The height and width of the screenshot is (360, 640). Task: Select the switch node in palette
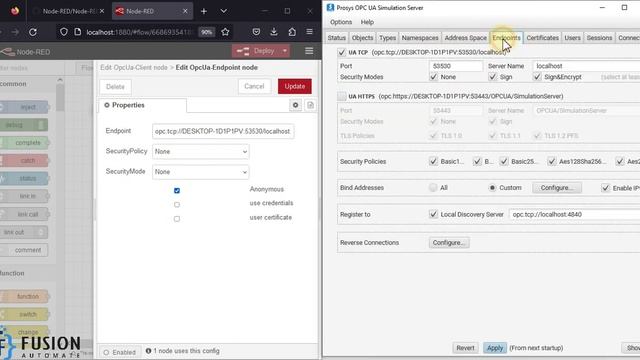[x=24, y=314]
